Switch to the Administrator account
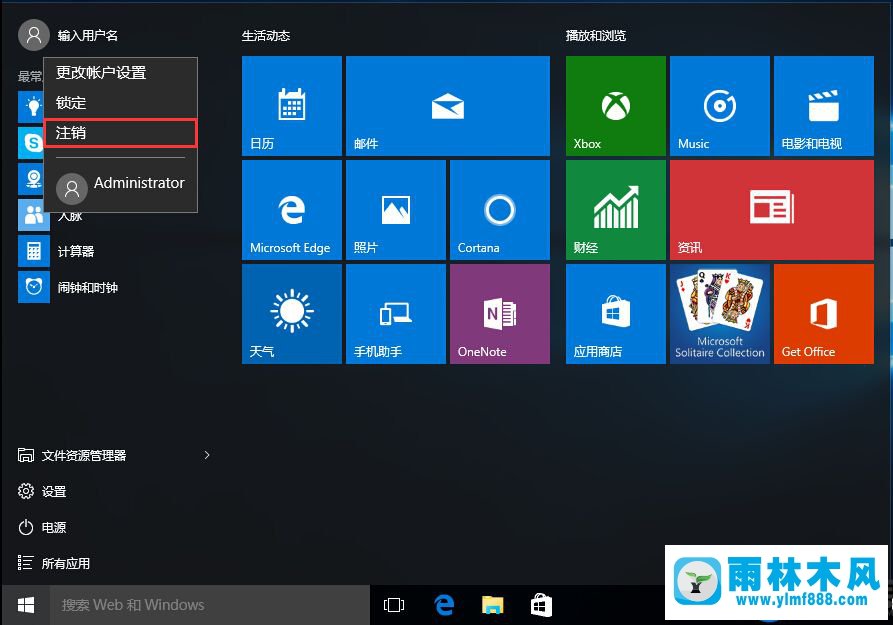 [120, 187]
